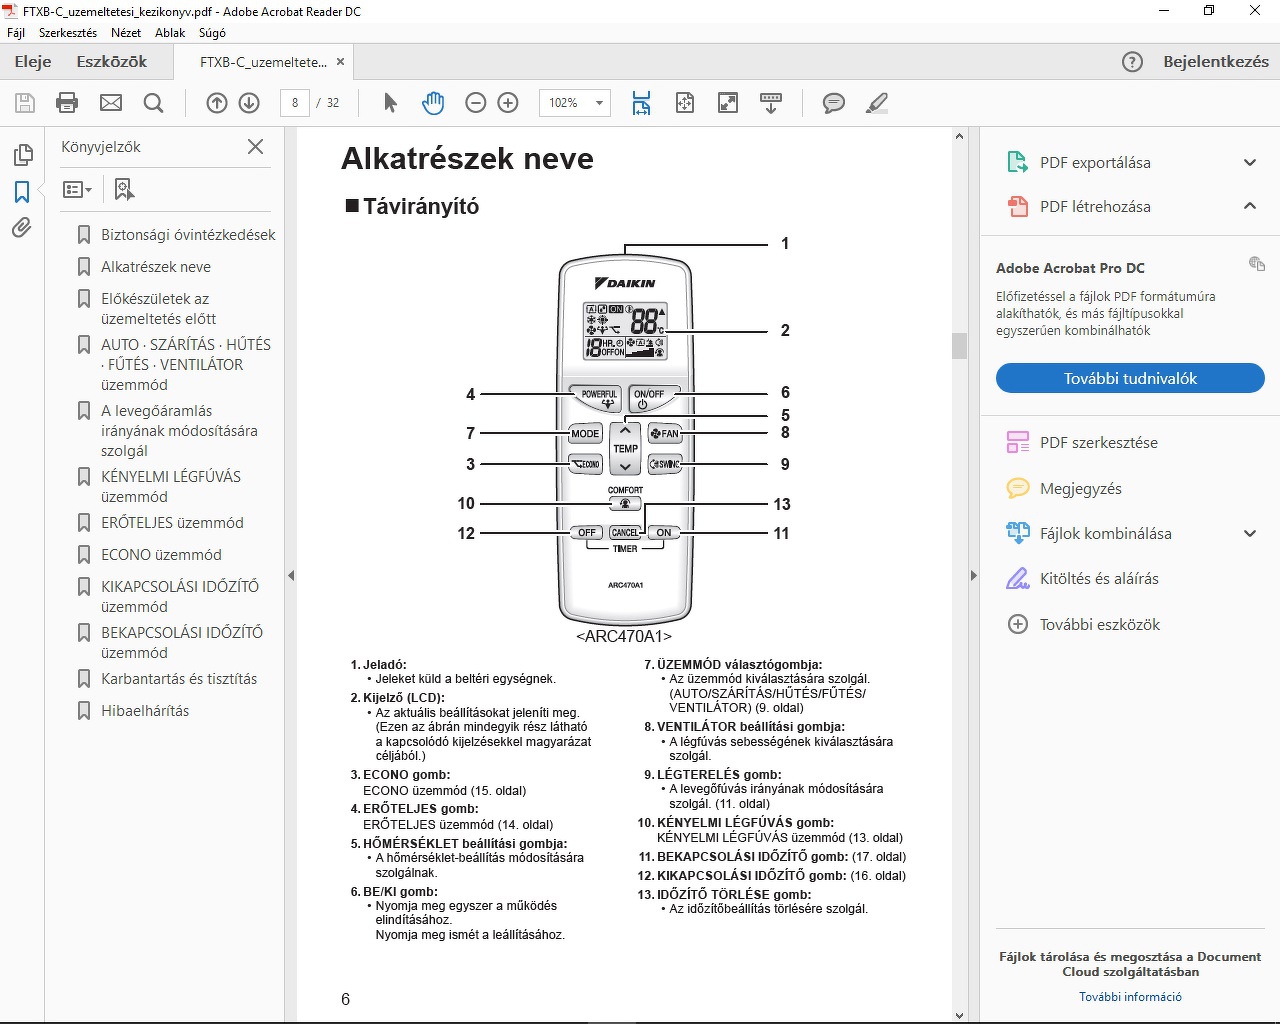Toggle the Bookmarks panel icon
The image size is (1280, 1024).
pos(22,191)
